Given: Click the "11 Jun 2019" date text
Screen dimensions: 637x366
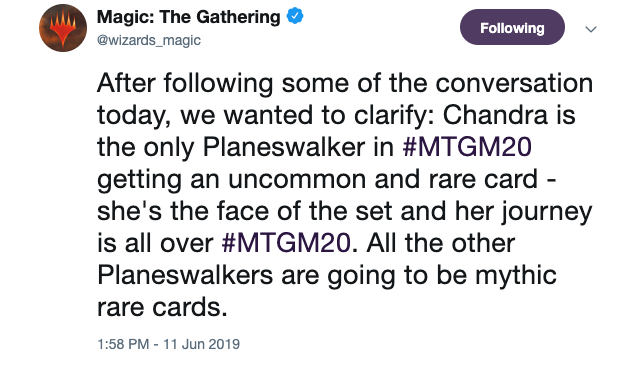Looking at the screenshot, I should coord(202,344).
